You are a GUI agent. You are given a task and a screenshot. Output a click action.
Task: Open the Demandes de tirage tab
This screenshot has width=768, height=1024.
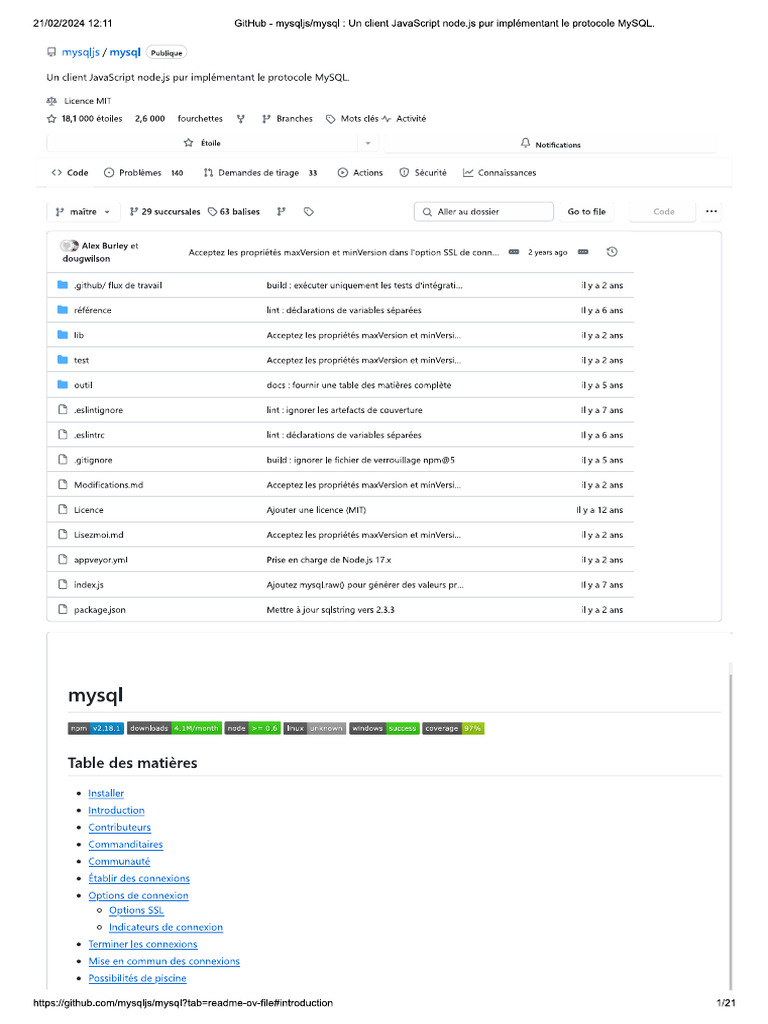coord(260,173)
